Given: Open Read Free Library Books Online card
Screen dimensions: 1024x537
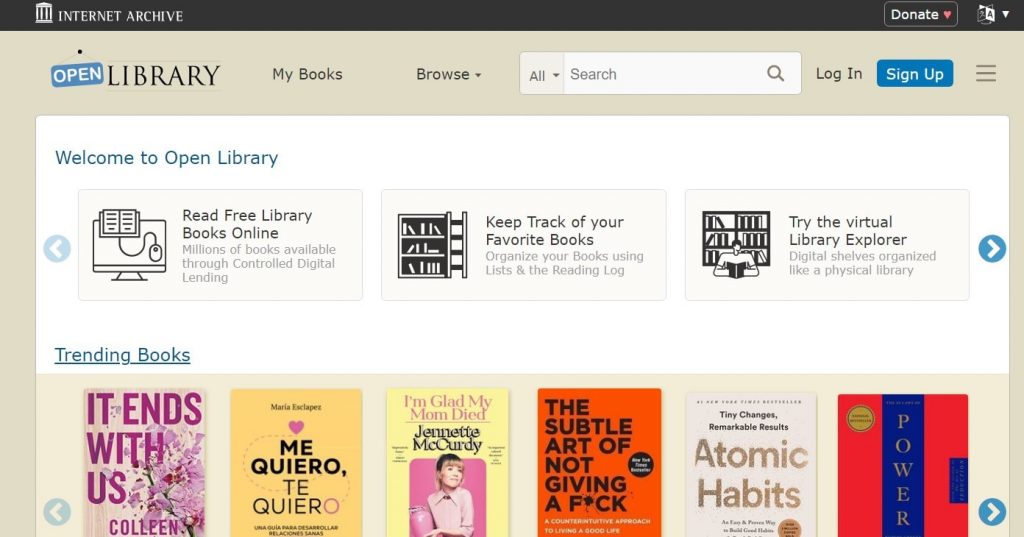Looking at the screenshot, I should (220, 245).
